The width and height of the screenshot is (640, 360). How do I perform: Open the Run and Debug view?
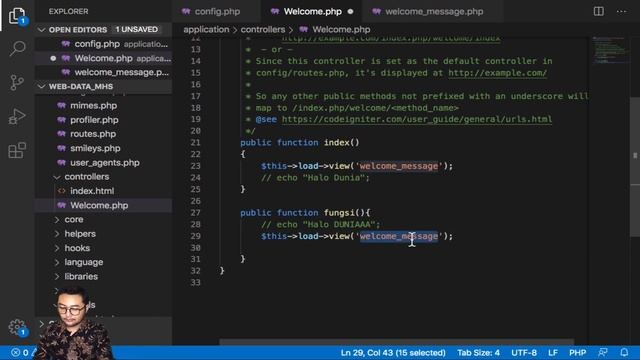pos(17,116)
